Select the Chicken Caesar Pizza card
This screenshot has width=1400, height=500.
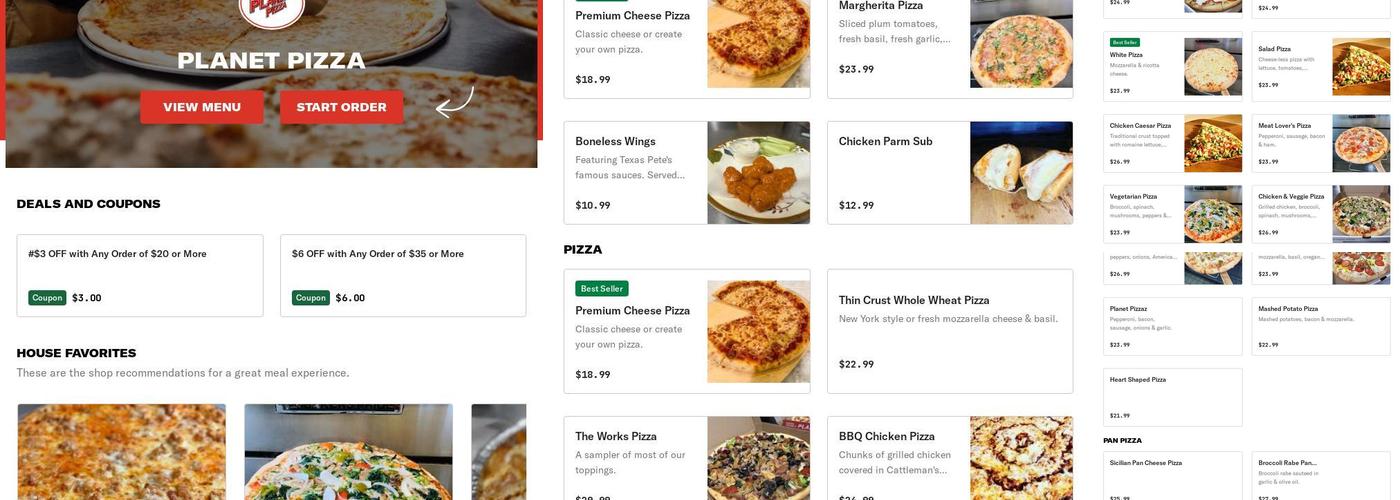point(1173,143)
